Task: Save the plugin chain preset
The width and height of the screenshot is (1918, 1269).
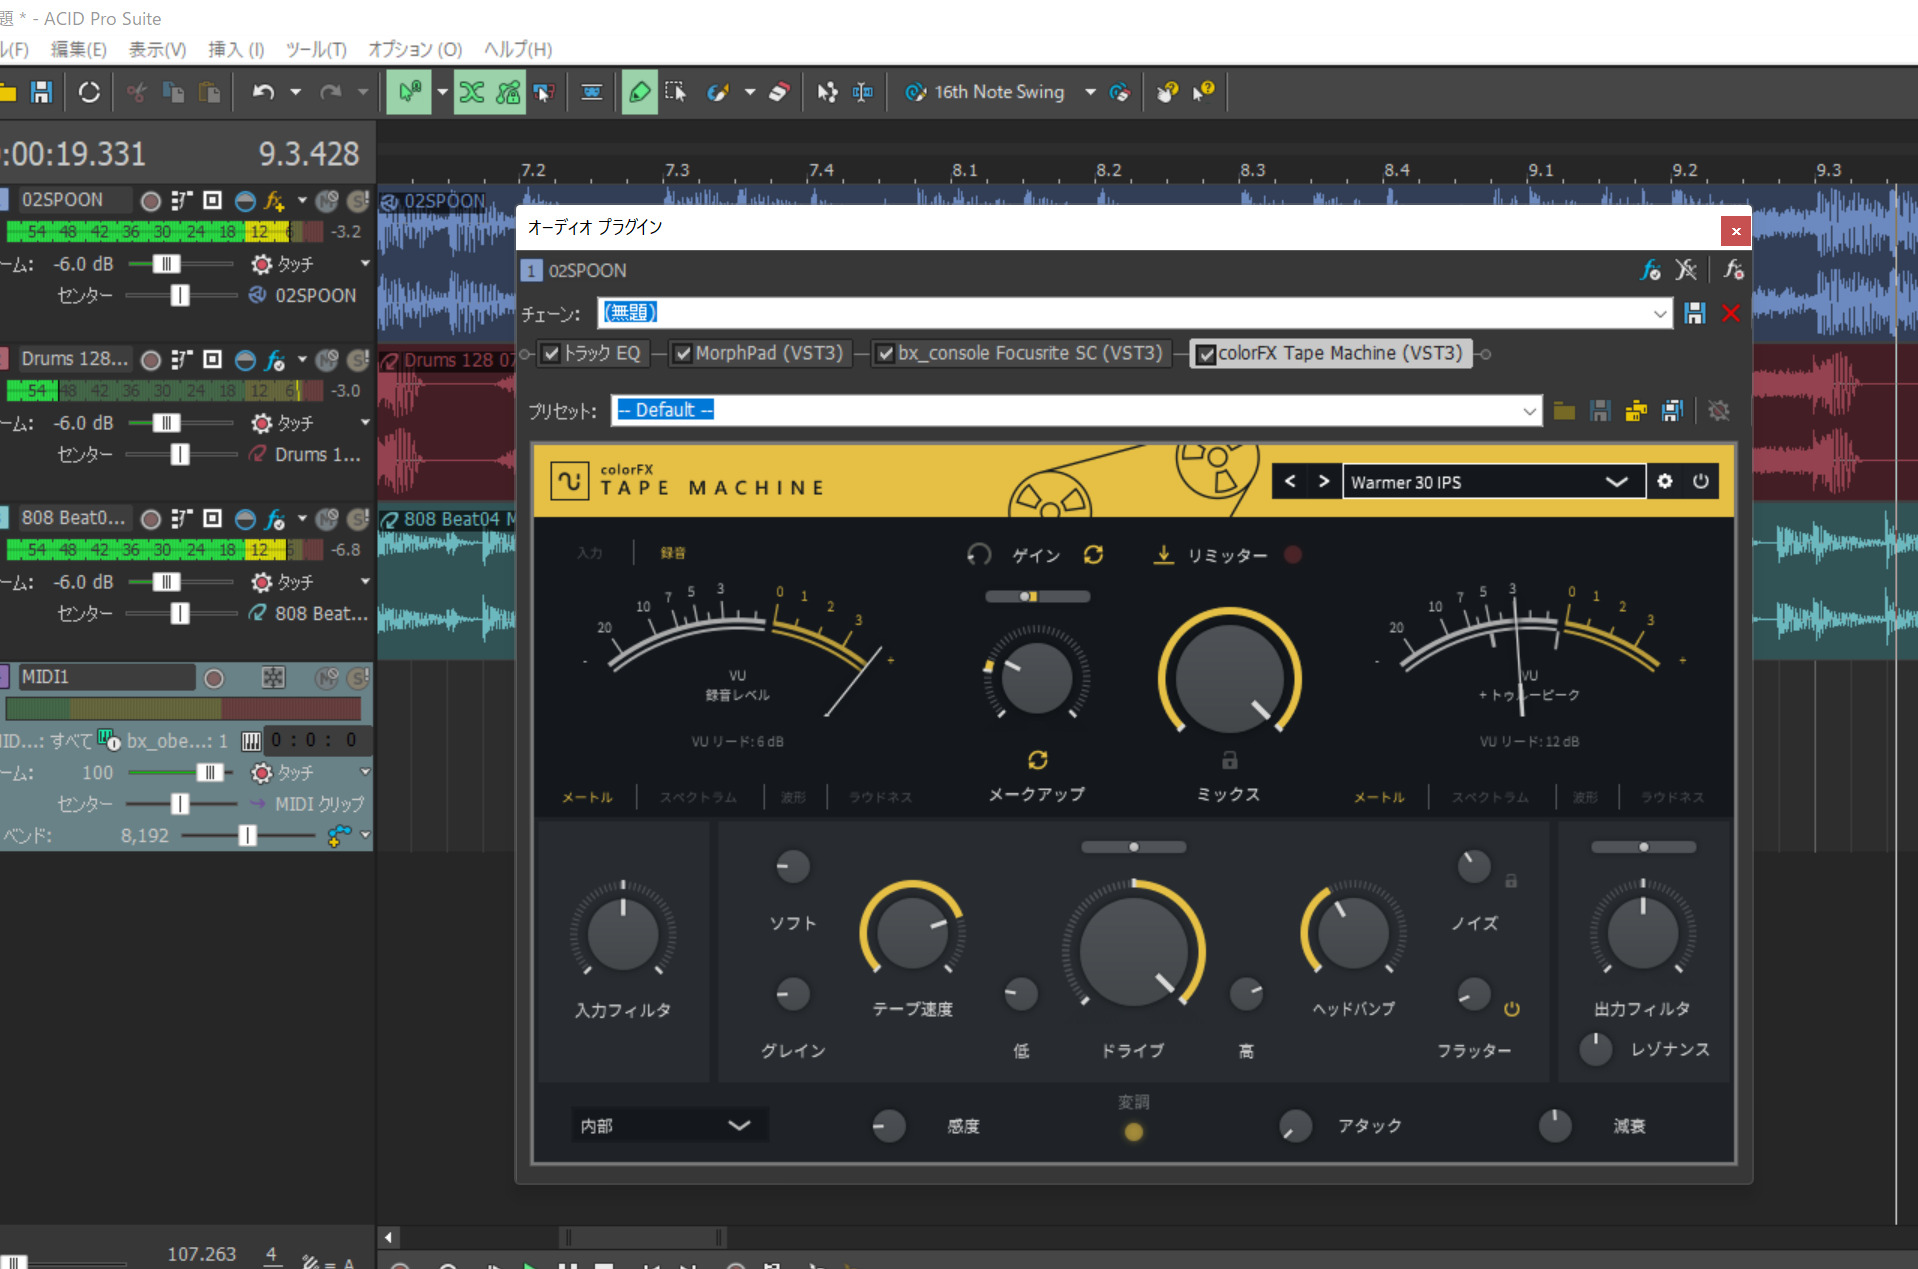Action: click(1694, 313)
